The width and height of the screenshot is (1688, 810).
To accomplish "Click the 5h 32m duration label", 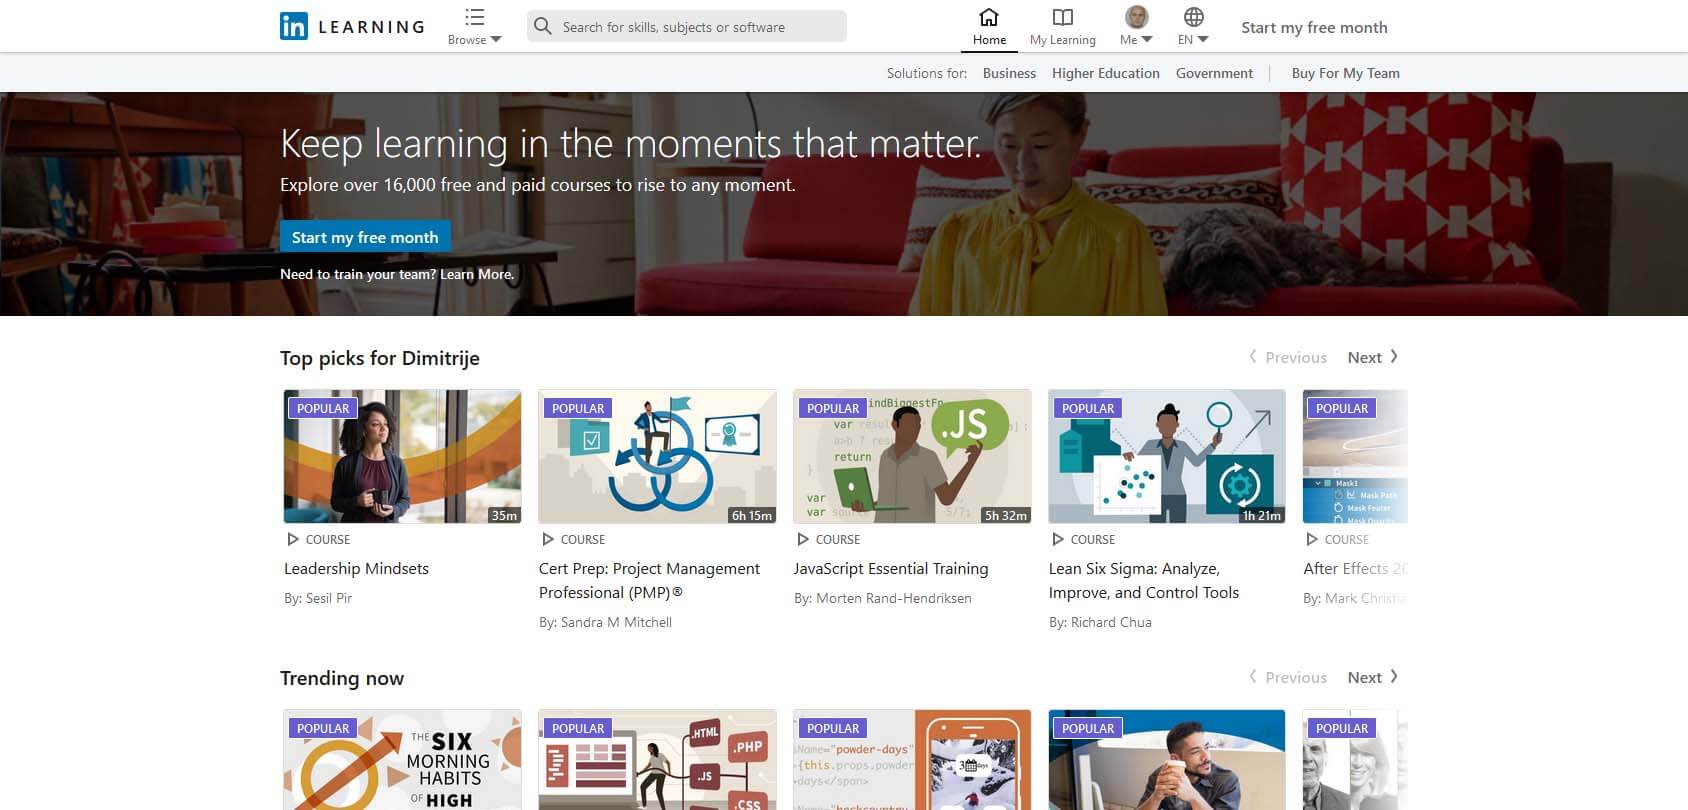I will (1006, 515).
